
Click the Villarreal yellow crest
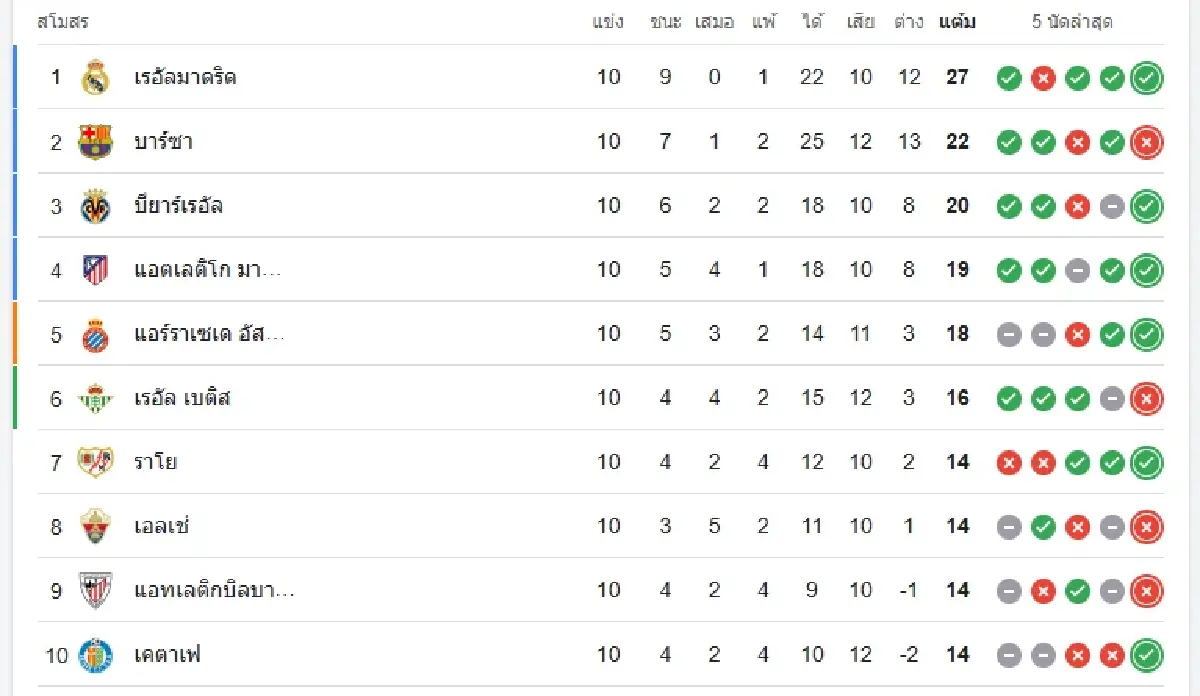(x=95, y=206)
